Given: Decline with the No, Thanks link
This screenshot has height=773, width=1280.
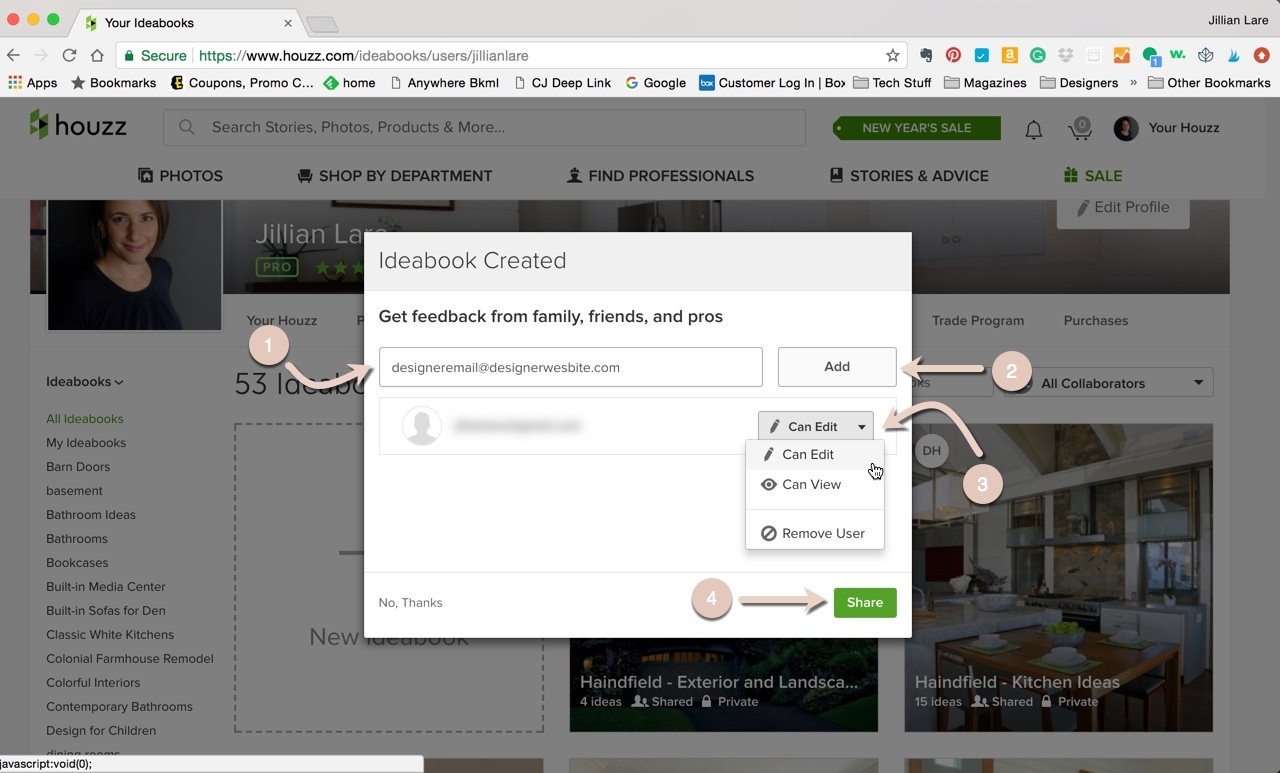Looking at the screenshot, I should click(x=410, y=602).
